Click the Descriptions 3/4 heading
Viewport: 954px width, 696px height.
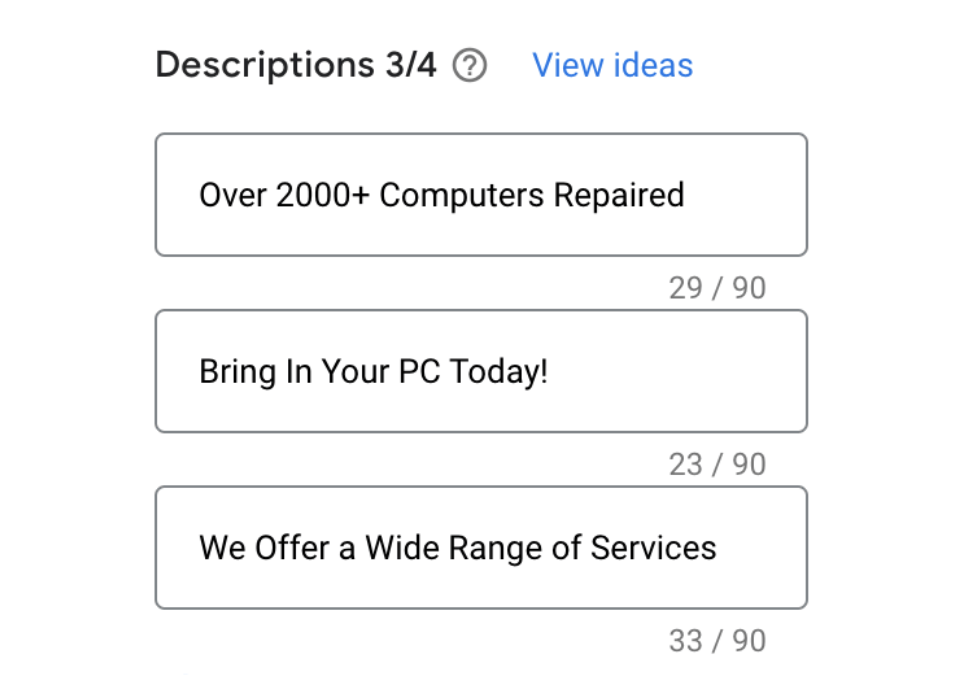[296, 66]
